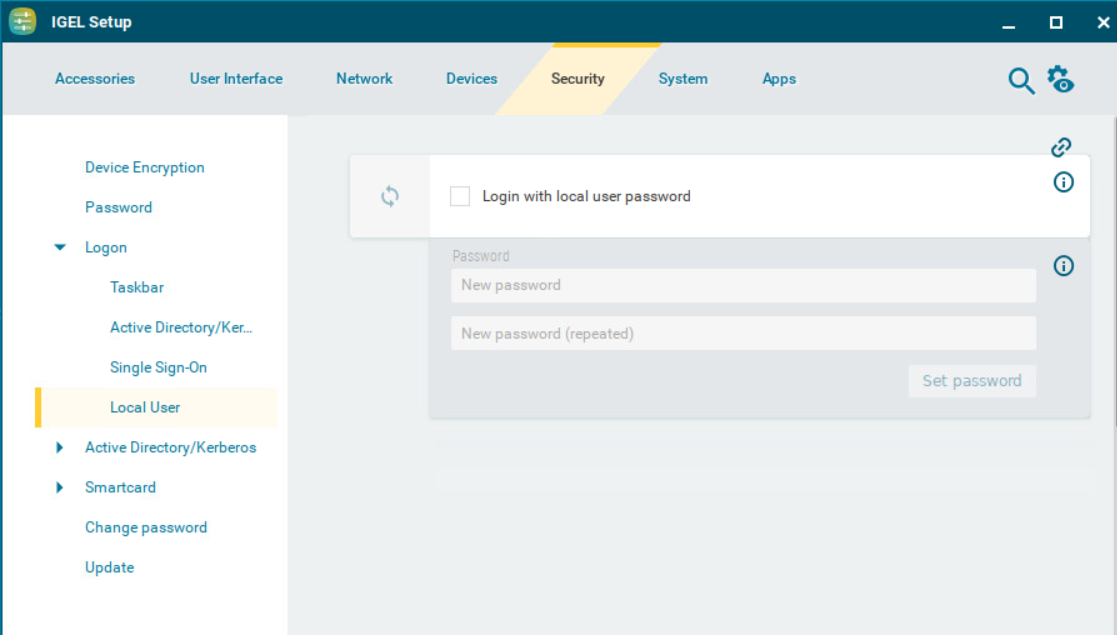Open the Apps tab

(x=779, y=78)
